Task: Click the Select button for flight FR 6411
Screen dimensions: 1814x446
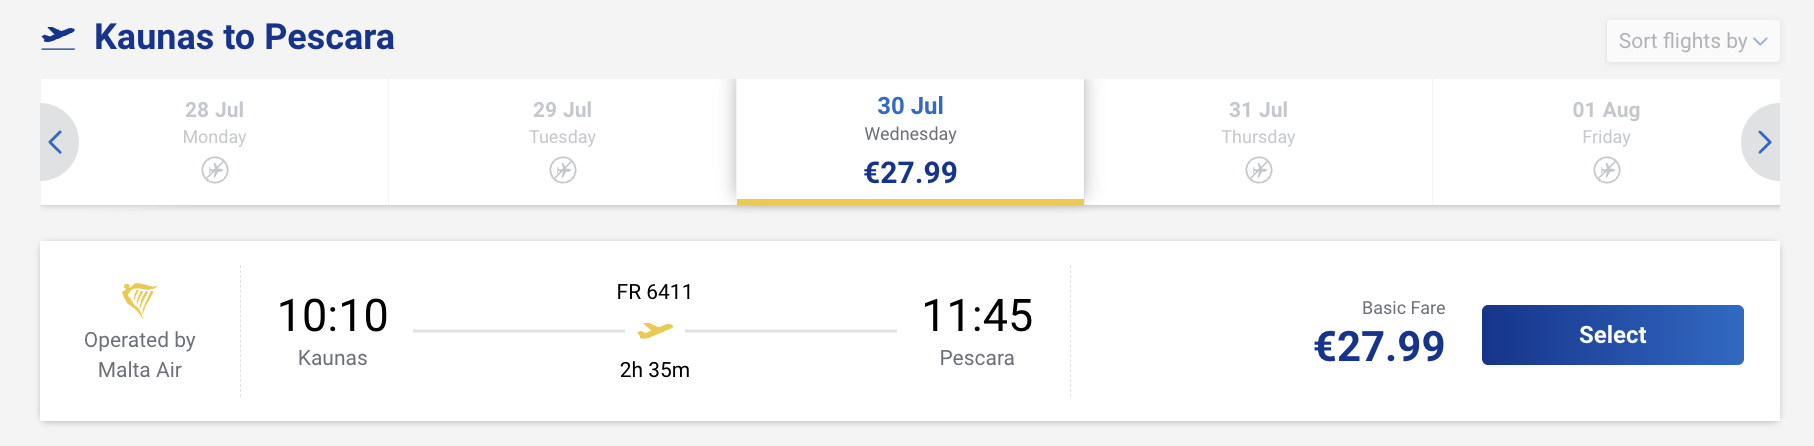Action: 1613,335
